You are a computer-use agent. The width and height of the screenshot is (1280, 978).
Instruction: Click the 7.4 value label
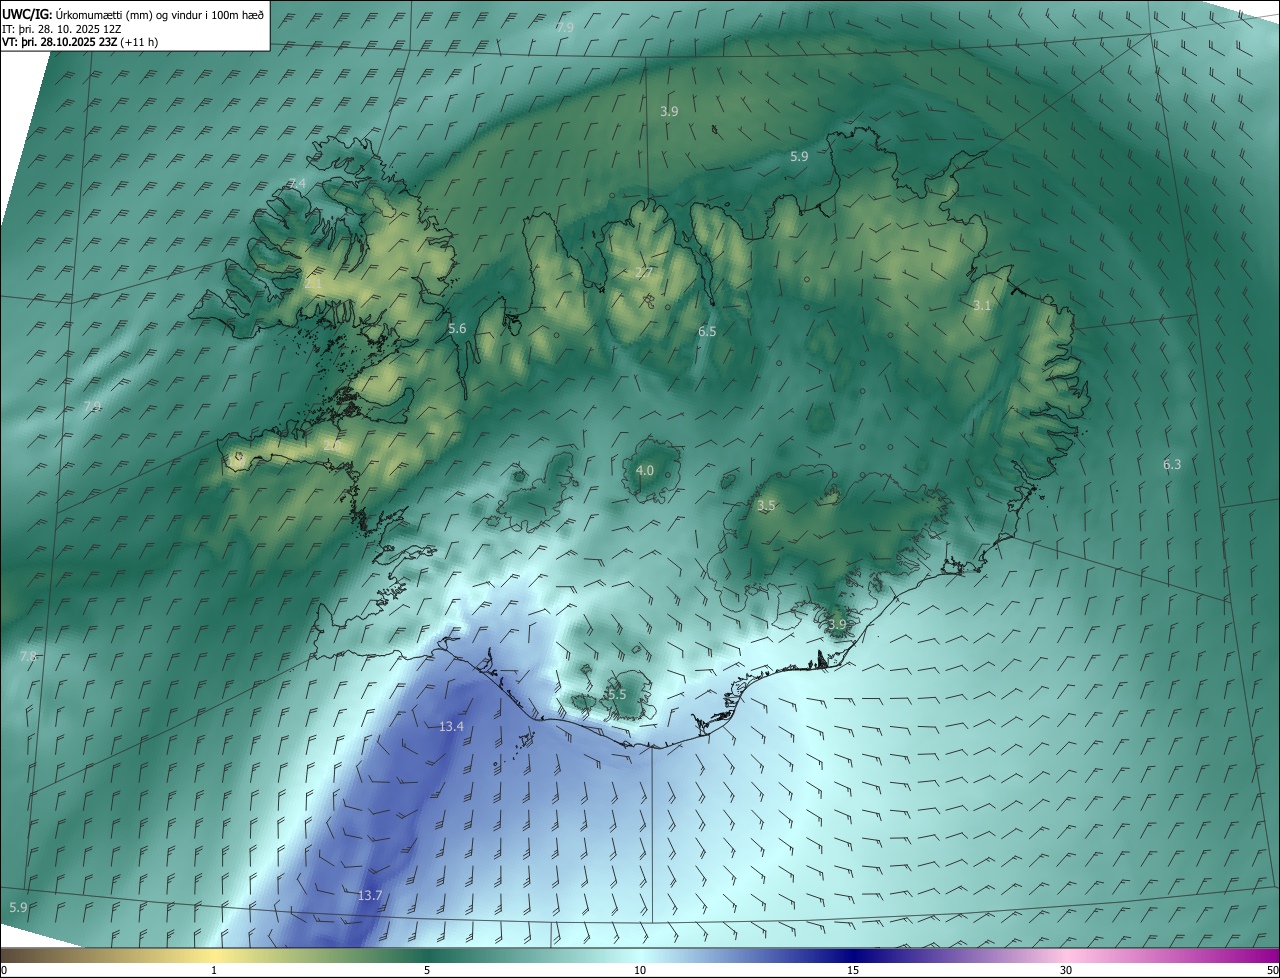297,183
